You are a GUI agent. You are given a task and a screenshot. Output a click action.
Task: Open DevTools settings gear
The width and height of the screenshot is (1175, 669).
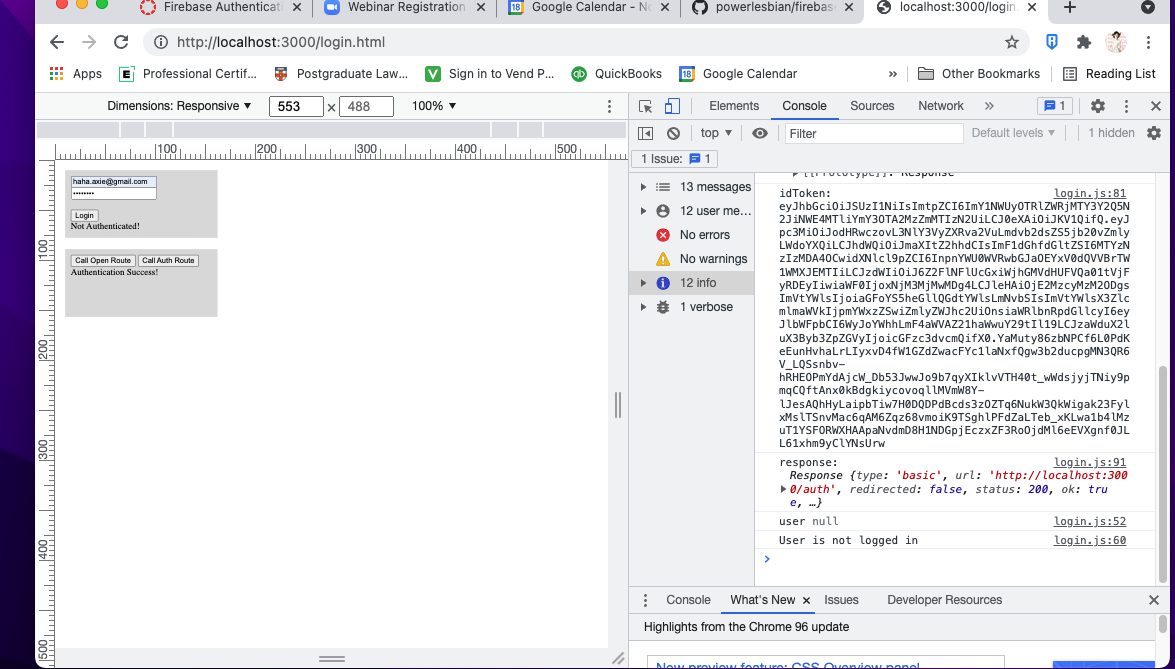(x=1097, y=105)
